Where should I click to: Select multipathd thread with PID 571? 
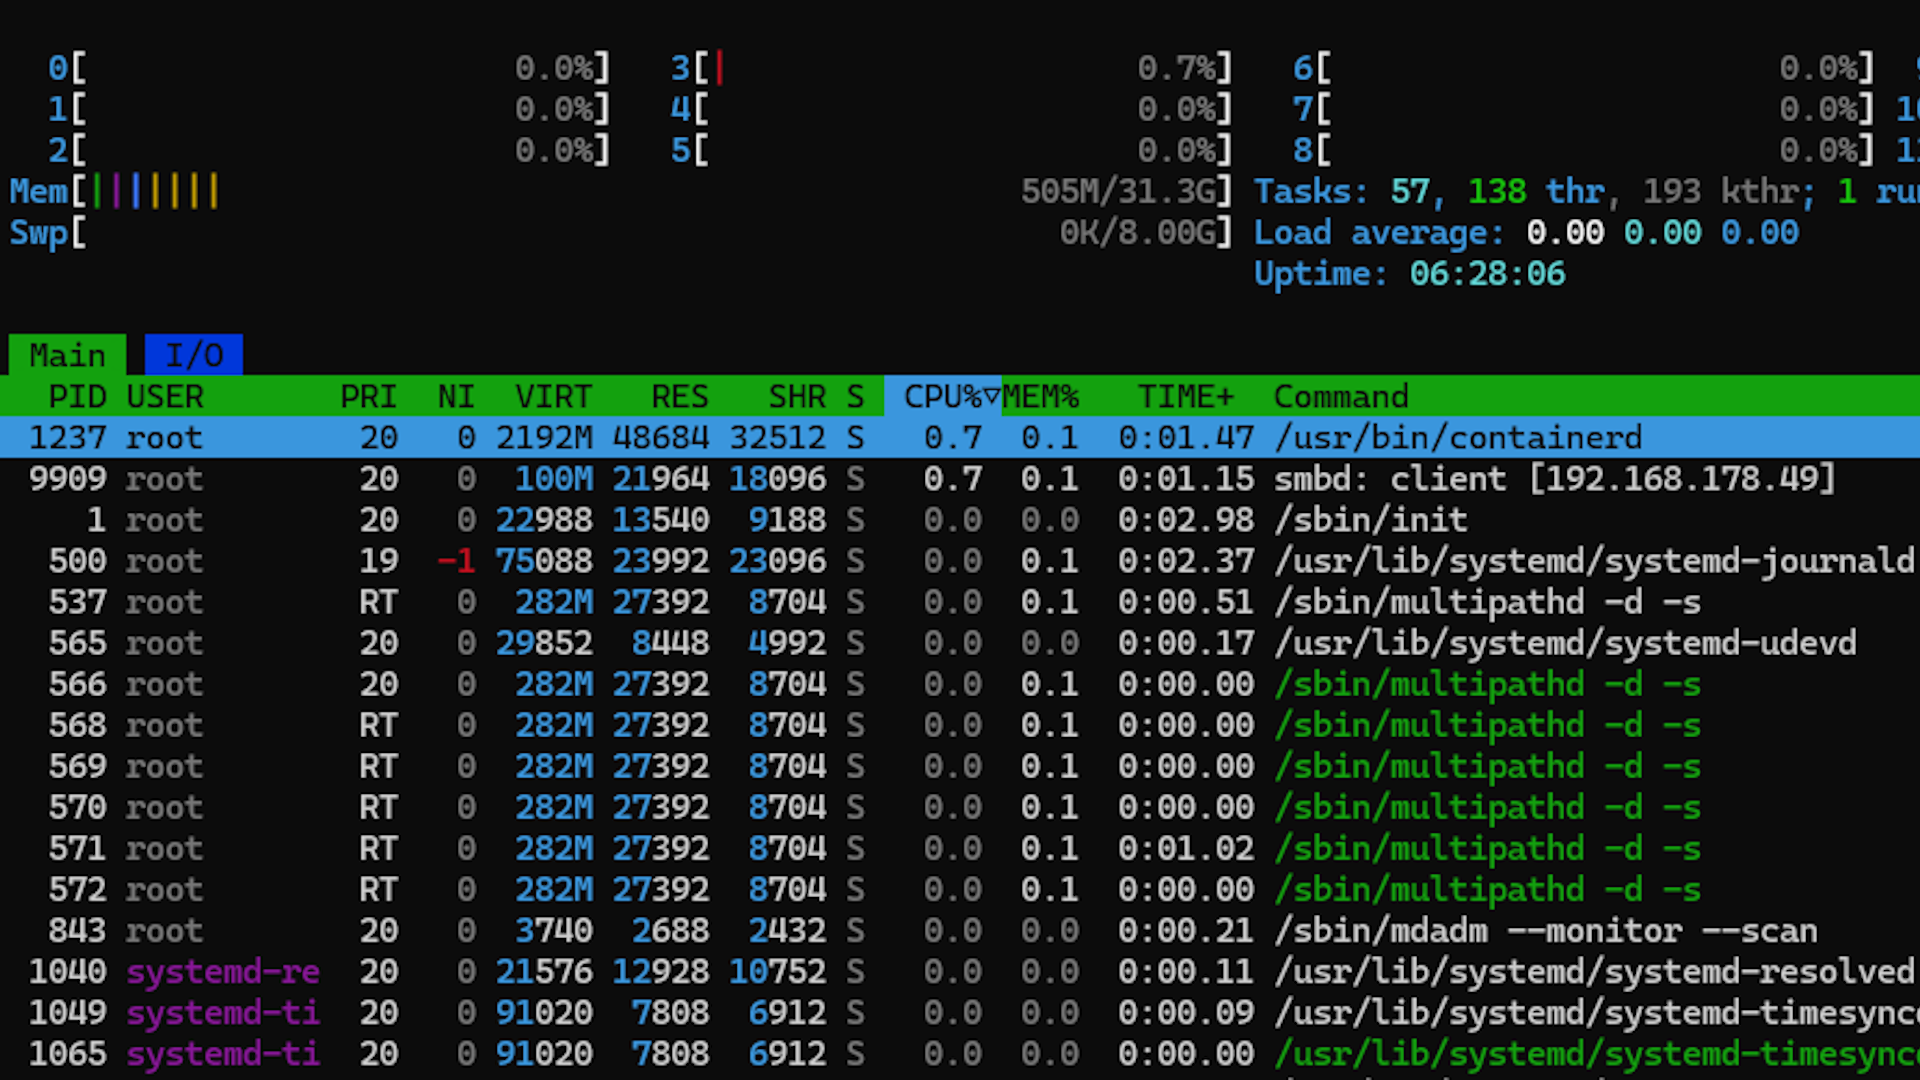point(1486,849)
